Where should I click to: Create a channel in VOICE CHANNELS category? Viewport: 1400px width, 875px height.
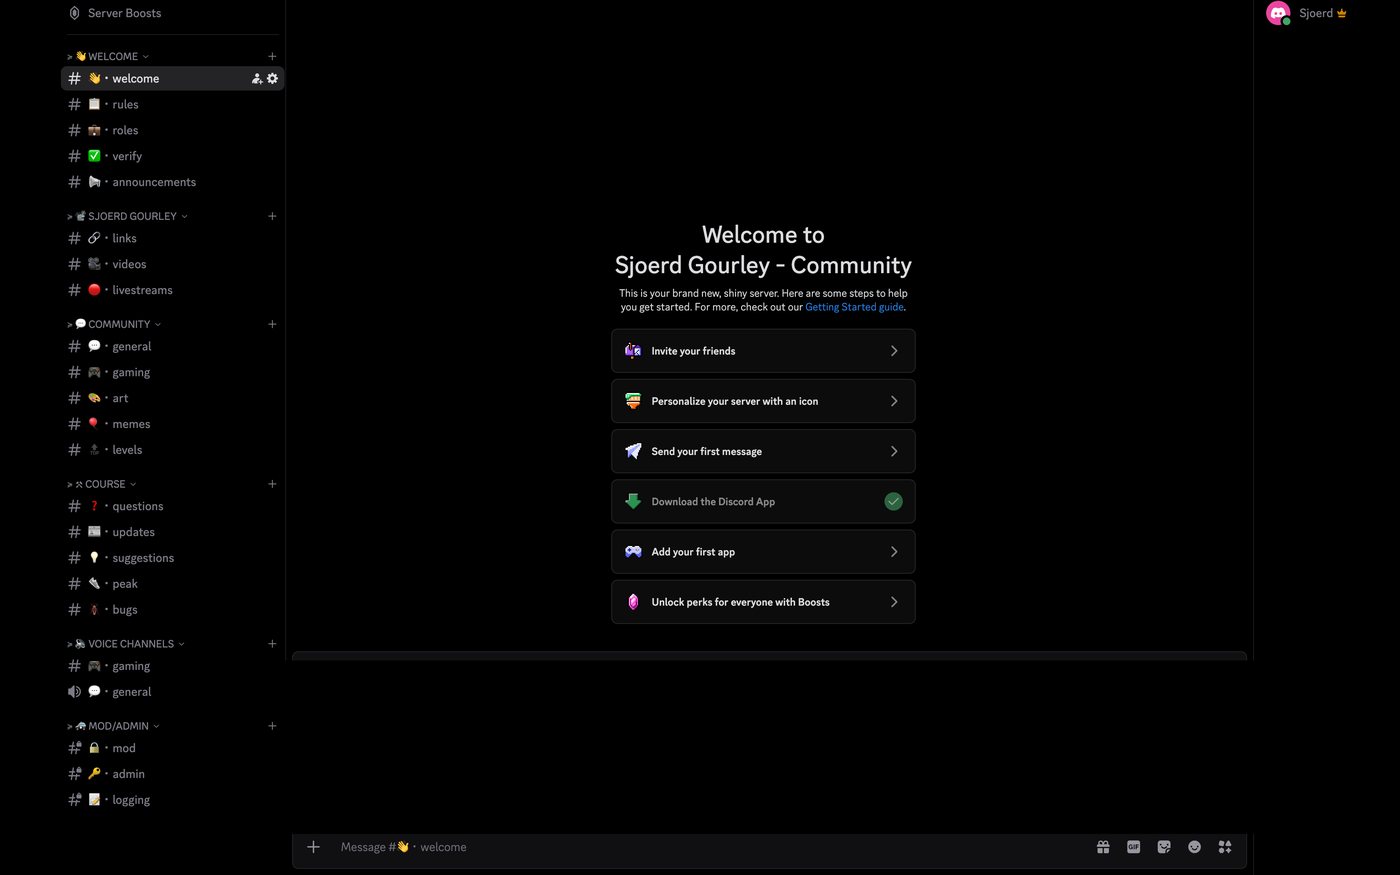click(x=272, y=644)
